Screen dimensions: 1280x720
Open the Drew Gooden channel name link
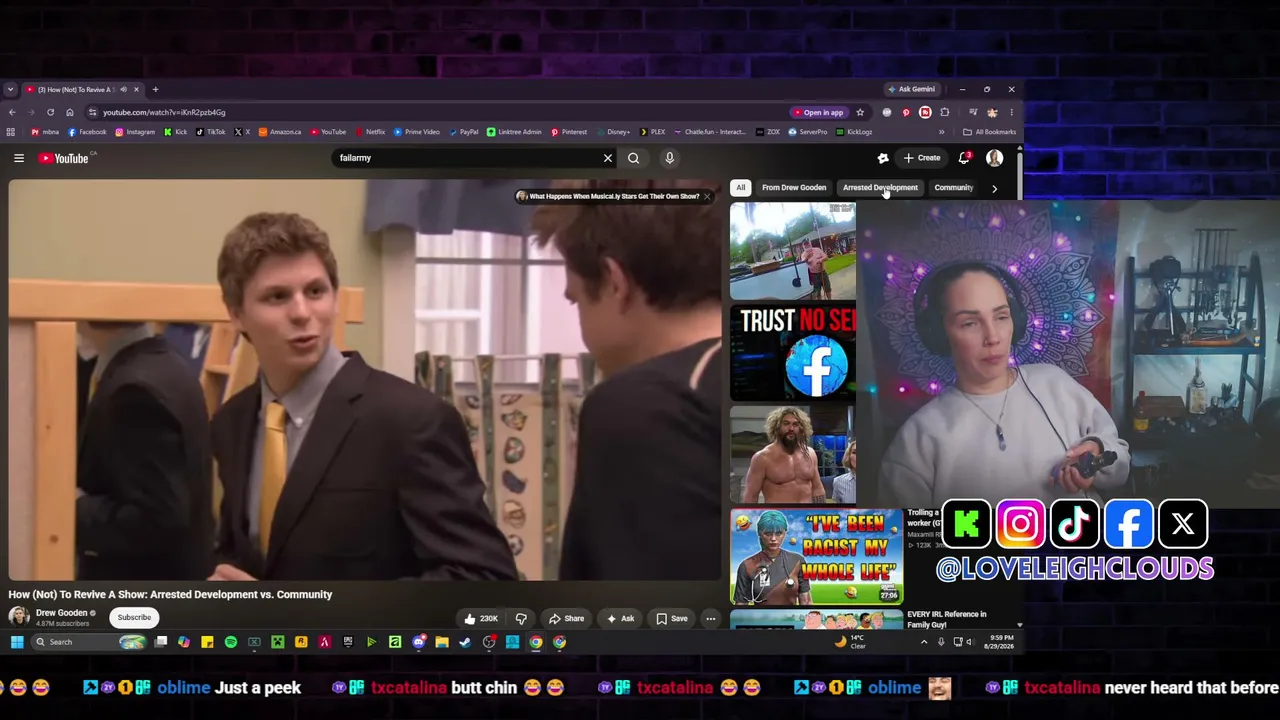click(62, 613)
